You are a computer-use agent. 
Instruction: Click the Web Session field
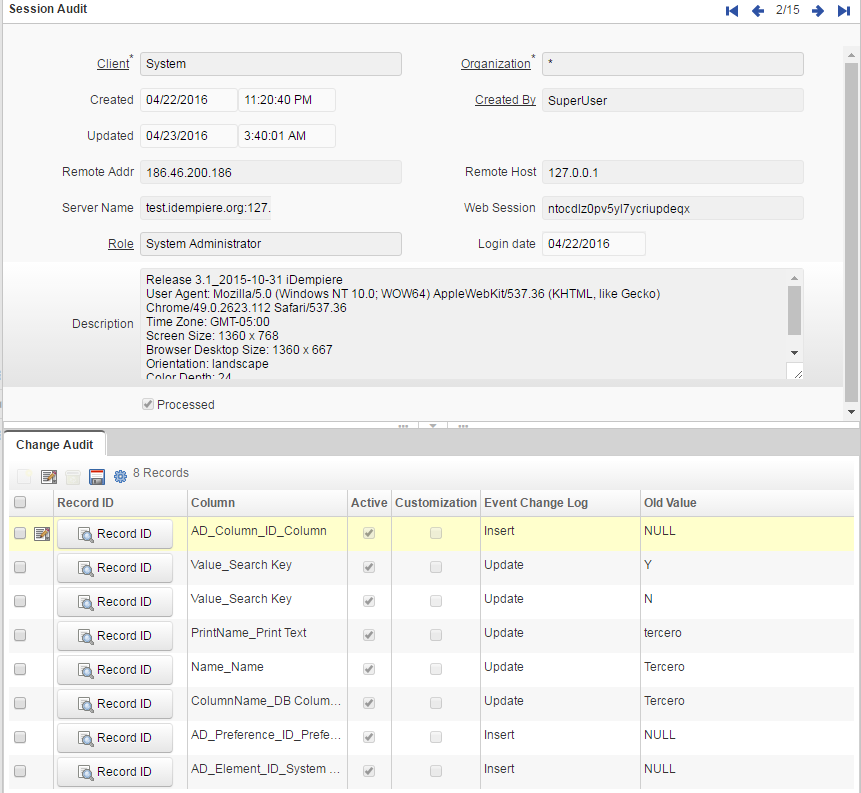pyautogui.click(x=673, y=208)
